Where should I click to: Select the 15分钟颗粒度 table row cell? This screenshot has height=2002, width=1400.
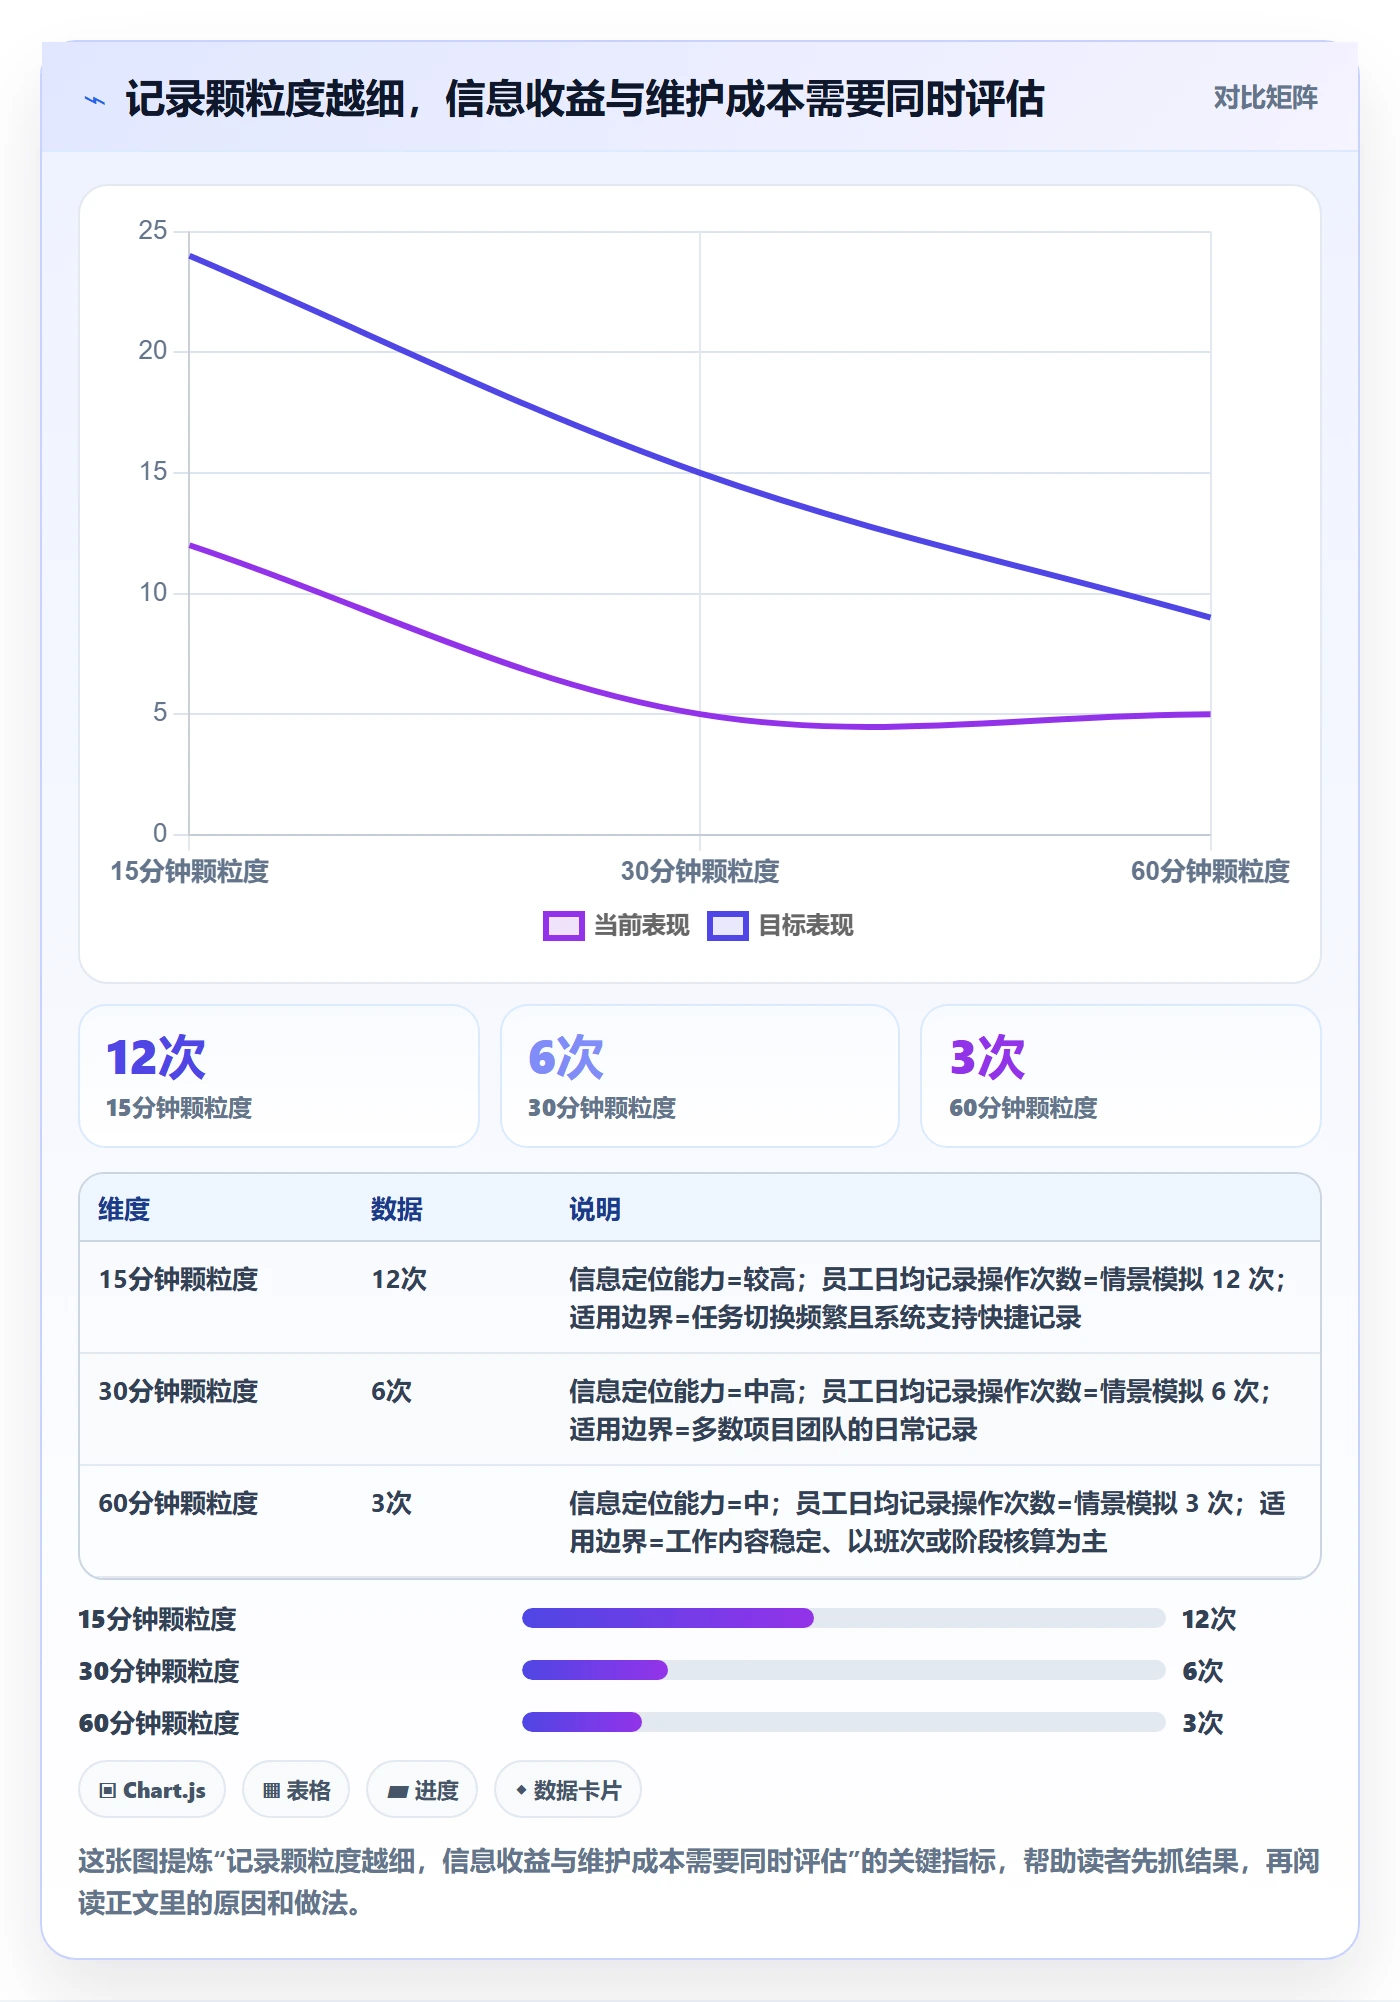pyautogui.click(x=178, y=1279)
